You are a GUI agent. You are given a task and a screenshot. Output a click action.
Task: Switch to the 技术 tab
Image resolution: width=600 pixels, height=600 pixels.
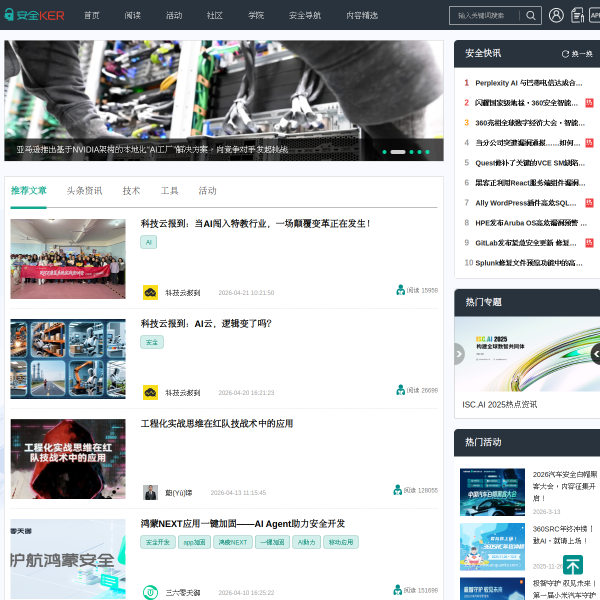131,191
